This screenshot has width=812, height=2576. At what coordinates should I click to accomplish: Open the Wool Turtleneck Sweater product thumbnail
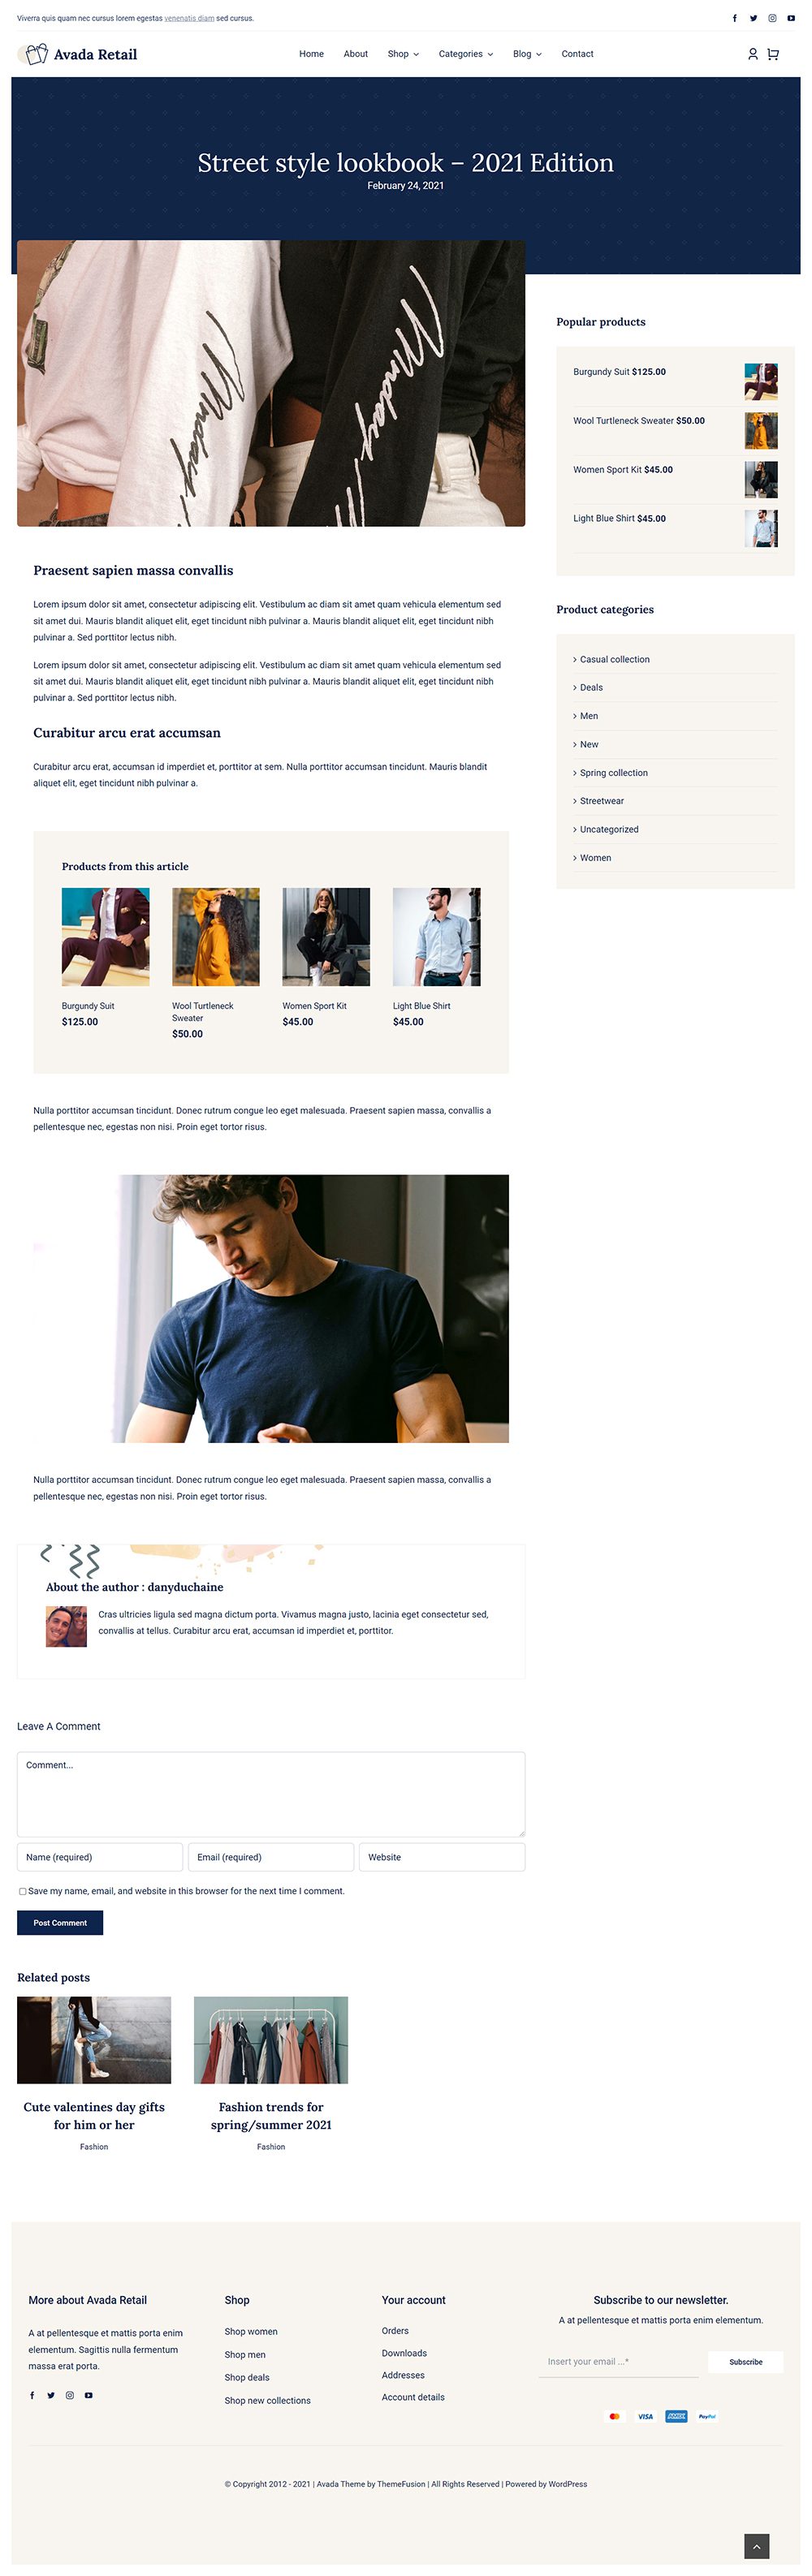click(x=761, y=431)
